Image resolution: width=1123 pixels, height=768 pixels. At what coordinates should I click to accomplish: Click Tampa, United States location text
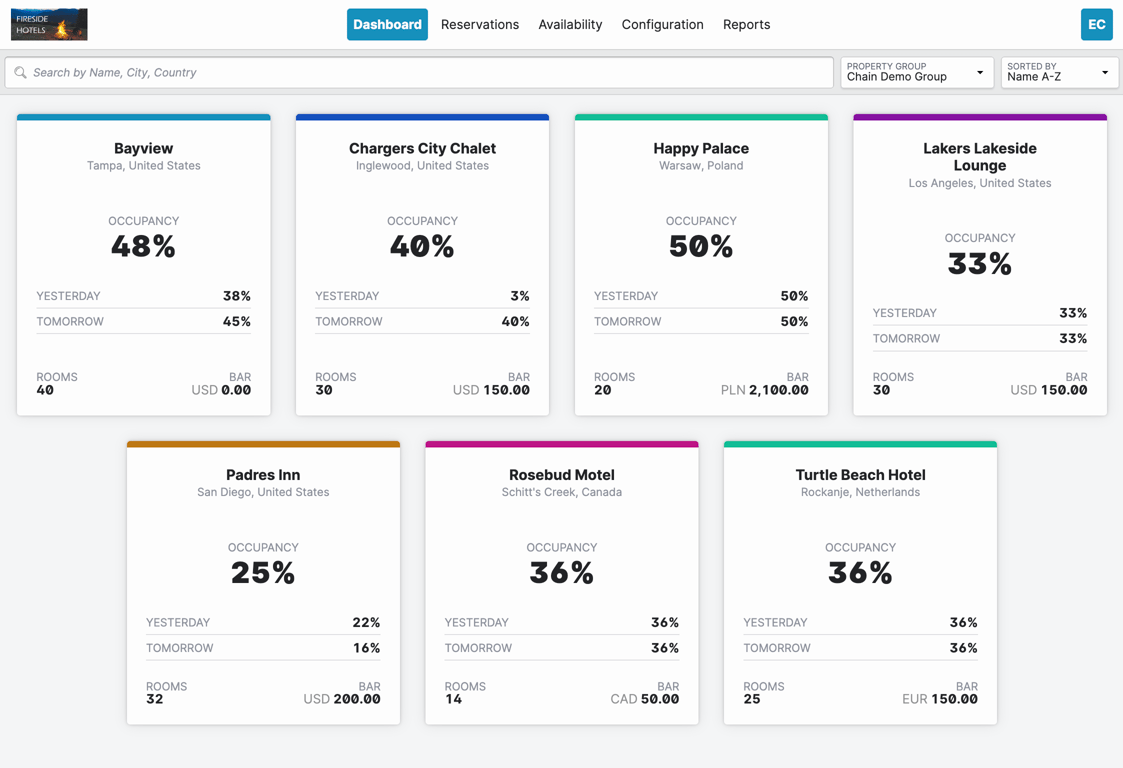143,165
